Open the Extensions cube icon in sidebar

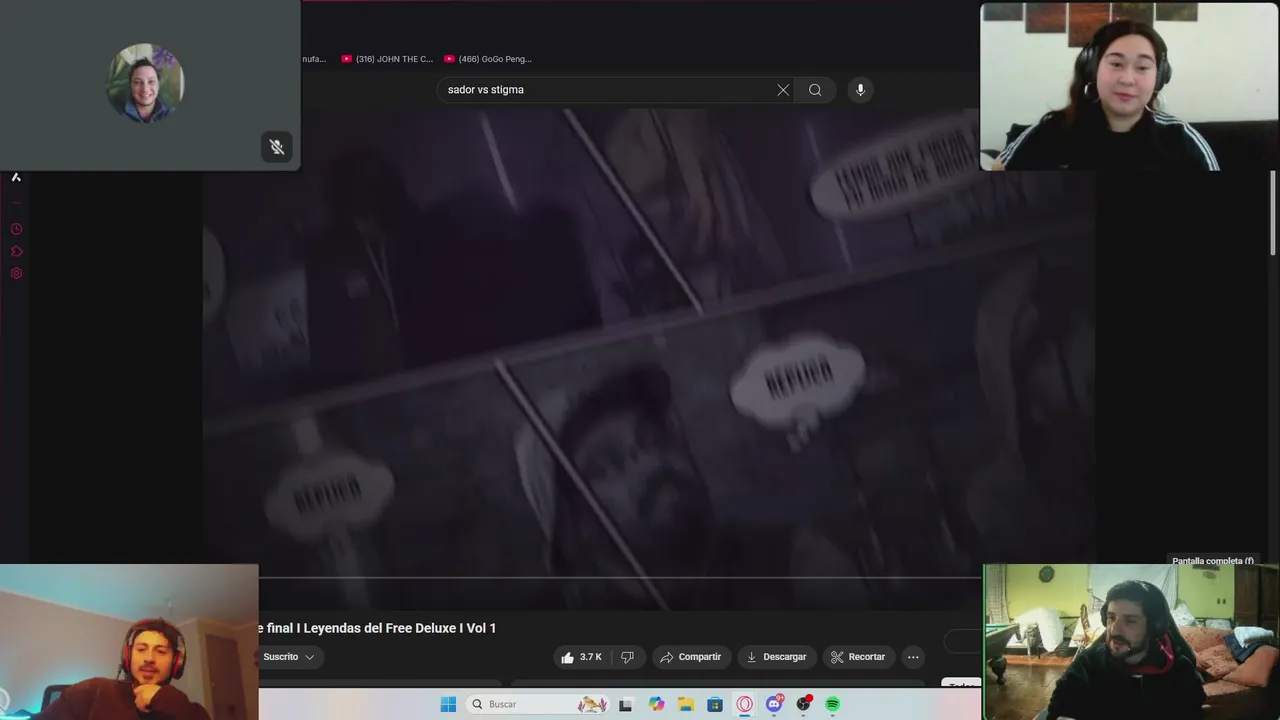pos(16,251)
